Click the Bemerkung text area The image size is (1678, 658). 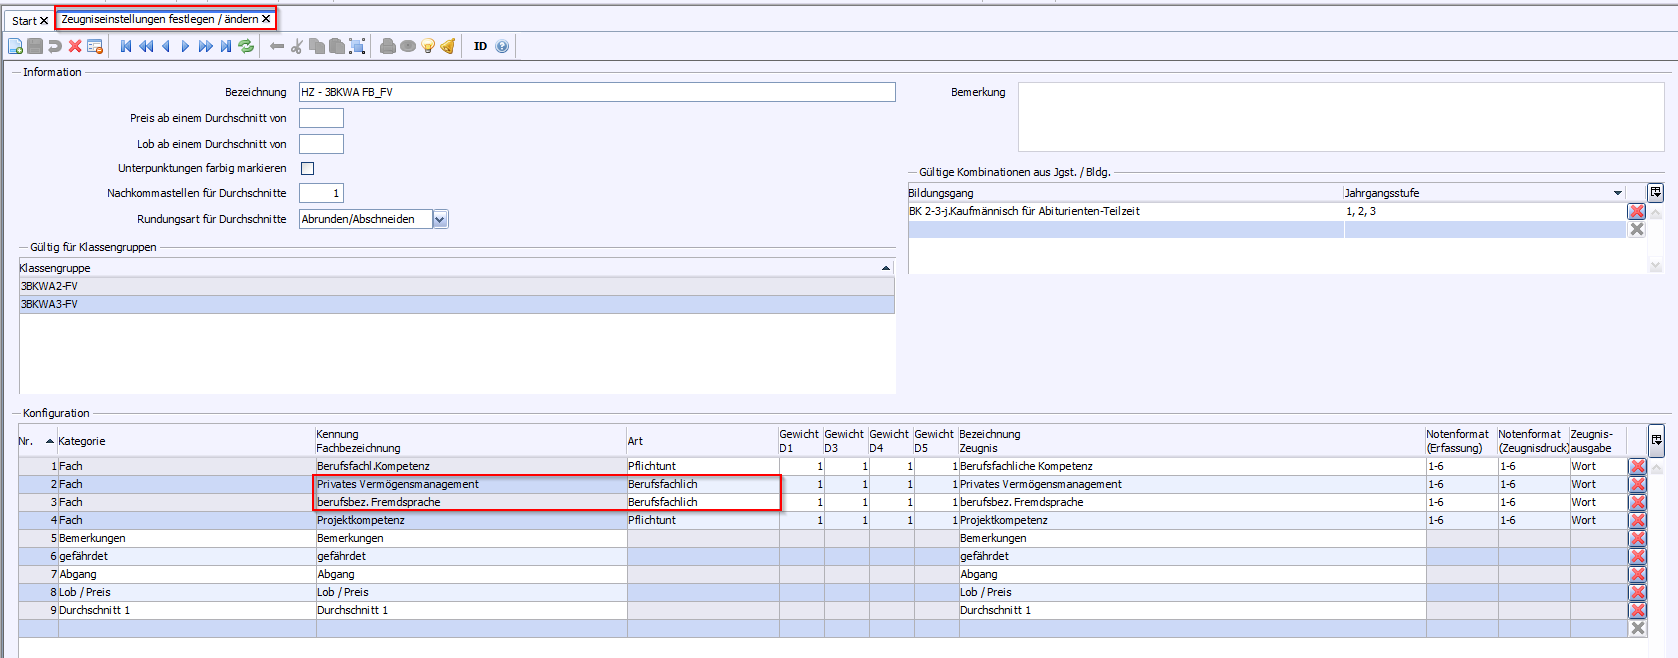pos(1340,117)
